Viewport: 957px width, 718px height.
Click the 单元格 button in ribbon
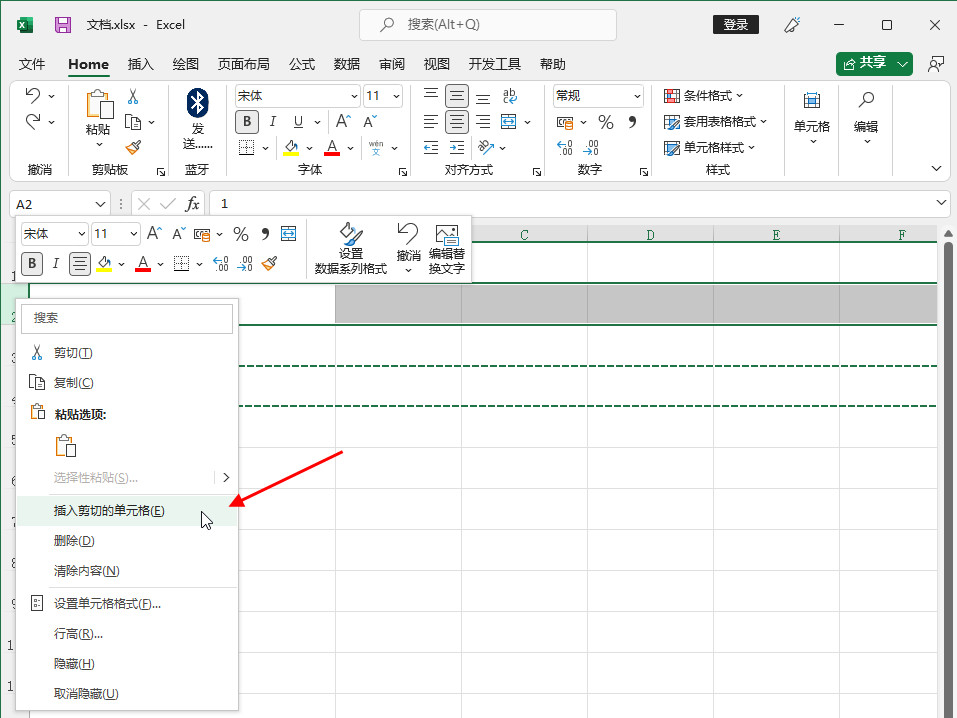[x=812, y=117]
